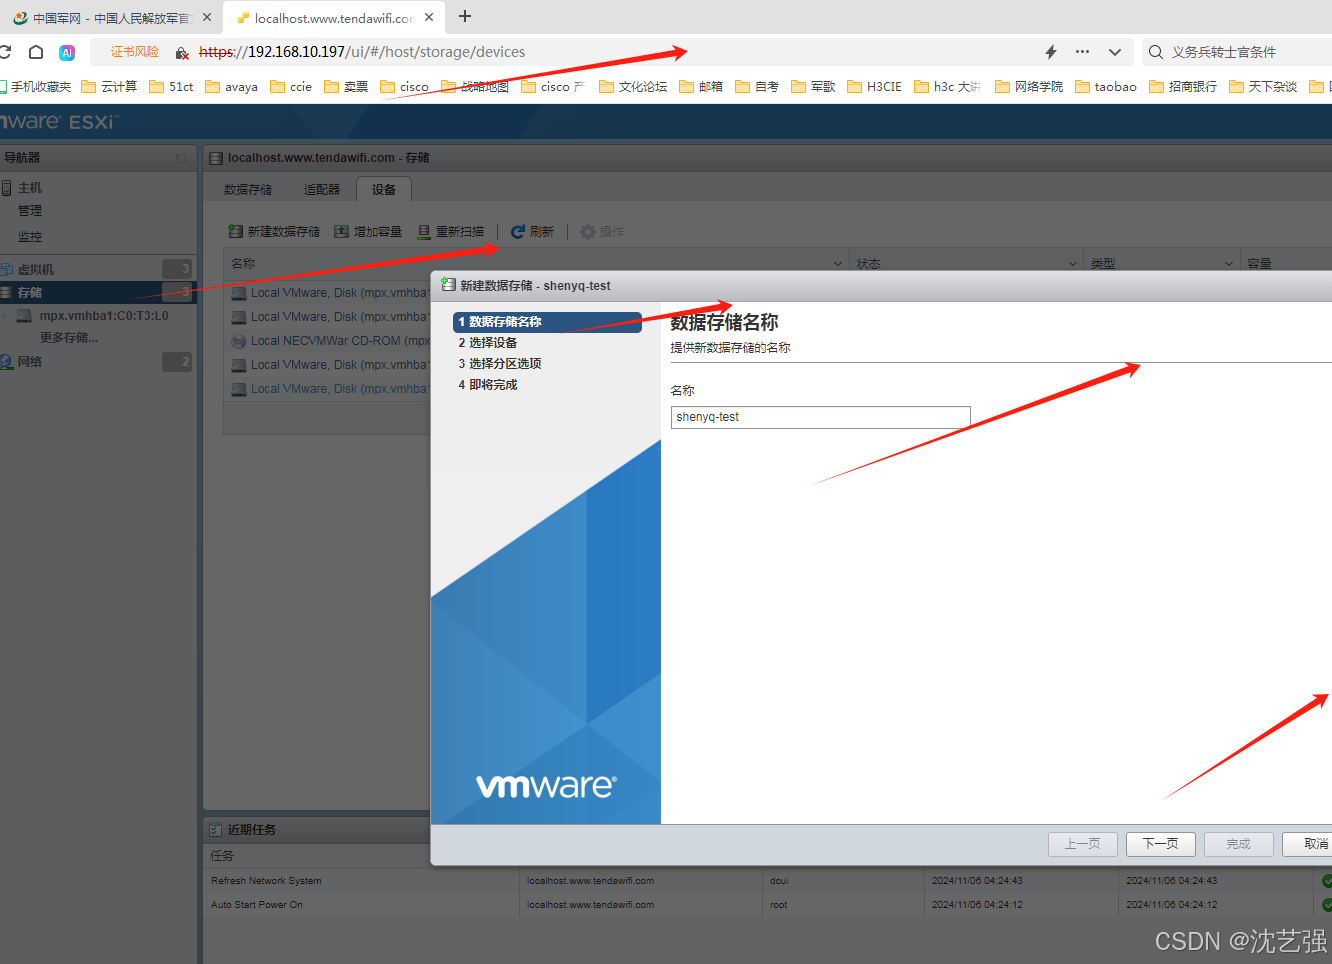The image size is (1332, 964).
Task: Open the 文化论坛 bookmark folder
Action: (633, 87)
